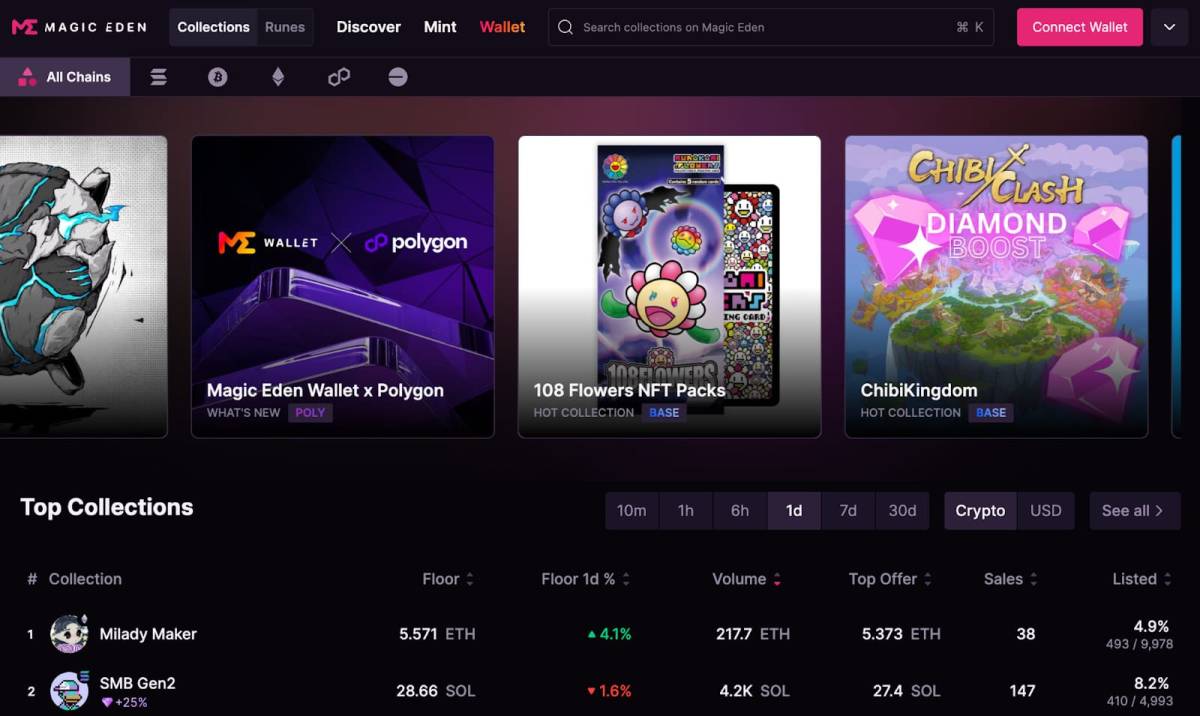
Task: Switch price display to Crypto
Action: [980, 510]
